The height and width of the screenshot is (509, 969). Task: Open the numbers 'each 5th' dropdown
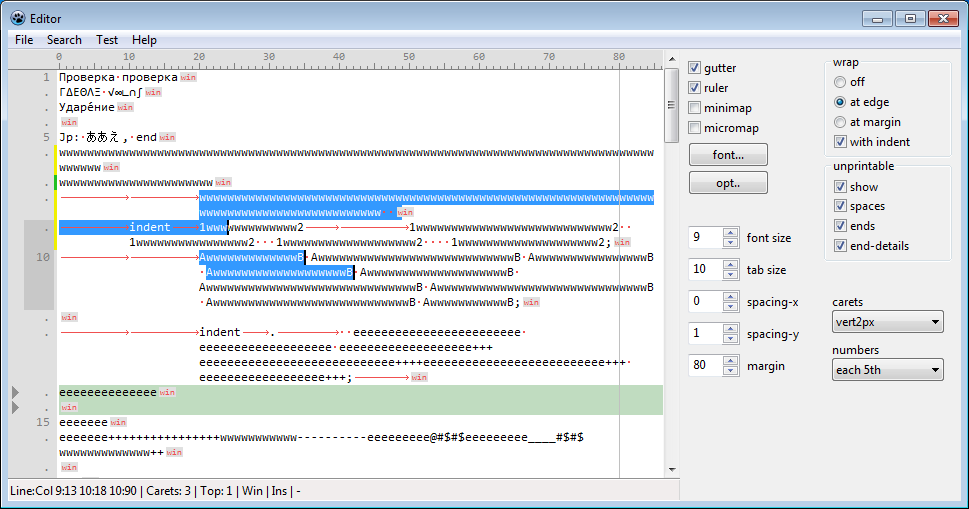(x=887, y=370)
